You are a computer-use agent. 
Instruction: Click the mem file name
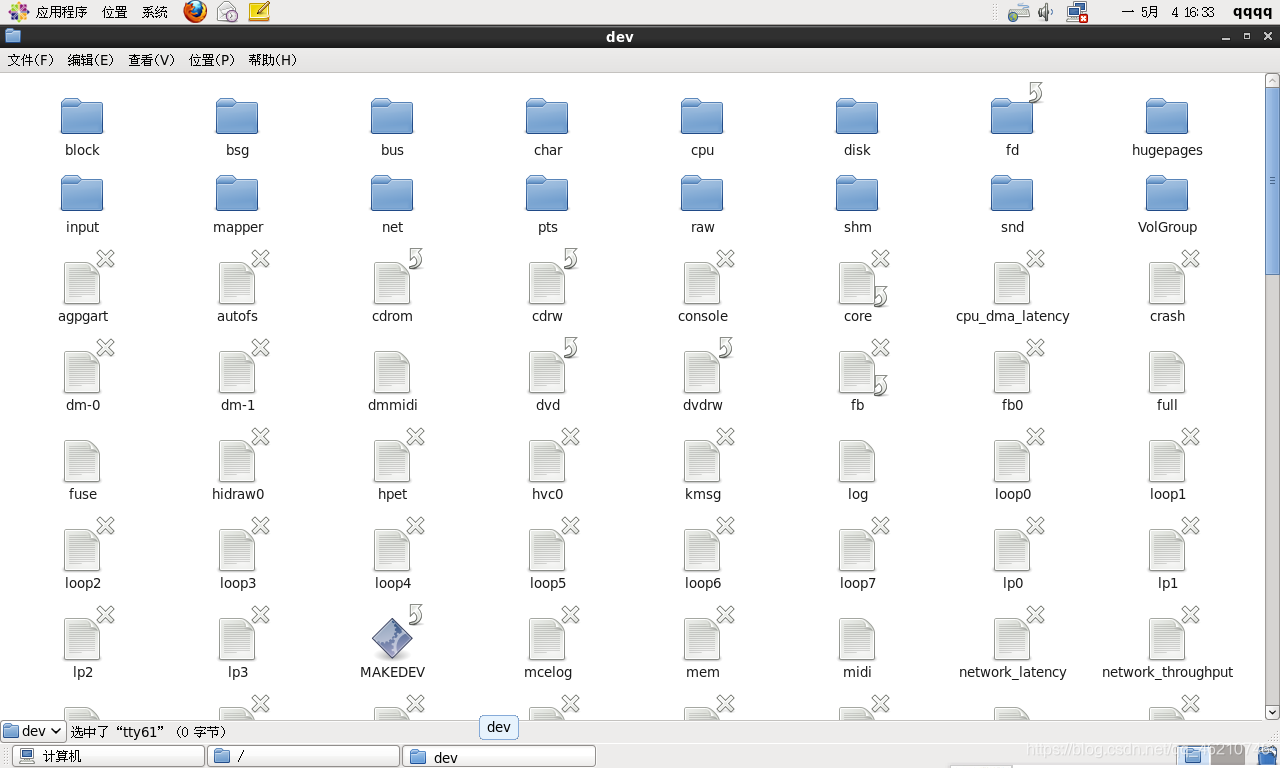702,672
